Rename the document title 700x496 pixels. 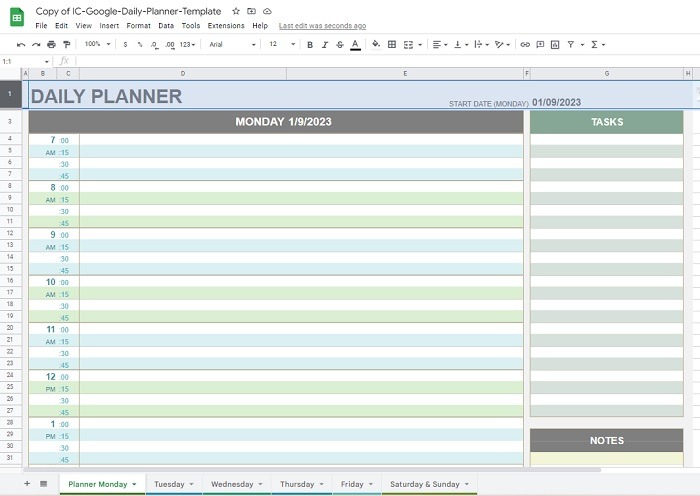pyautogui.click(x=129, y=11)
